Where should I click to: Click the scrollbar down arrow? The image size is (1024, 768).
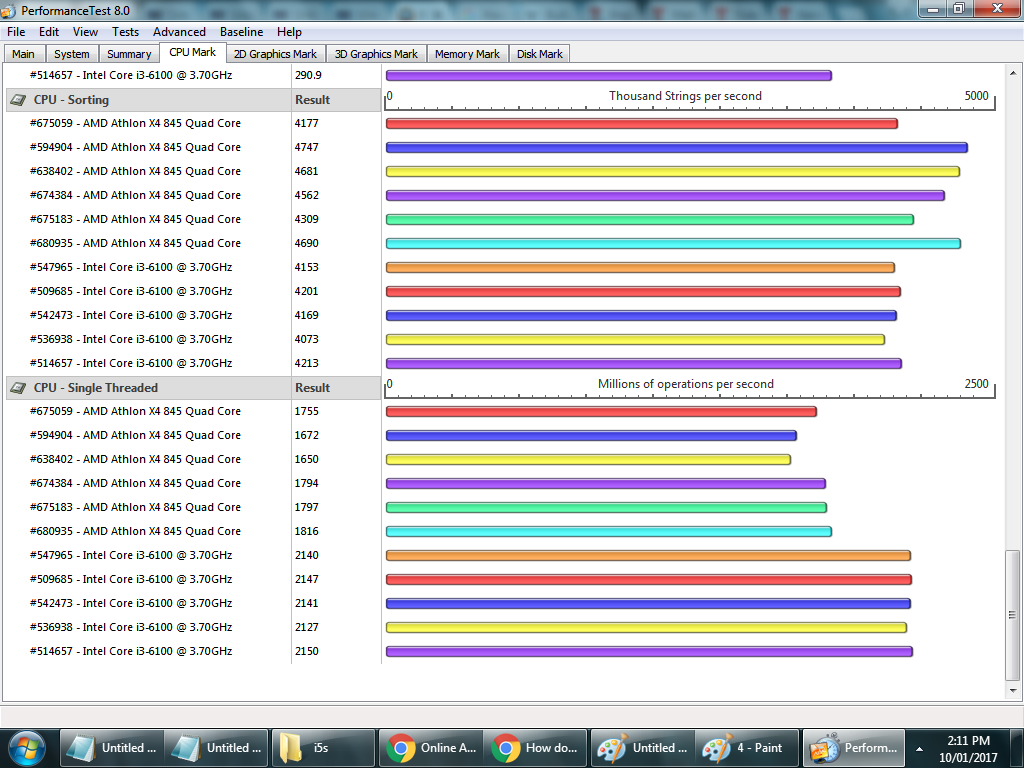point(1012,690)
